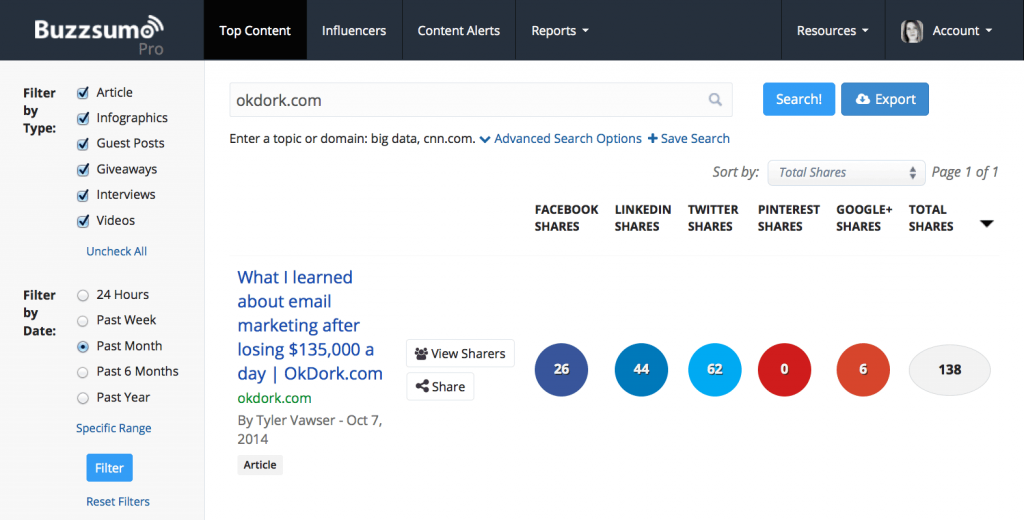Expand the Resources menu

tap(833, 31)
